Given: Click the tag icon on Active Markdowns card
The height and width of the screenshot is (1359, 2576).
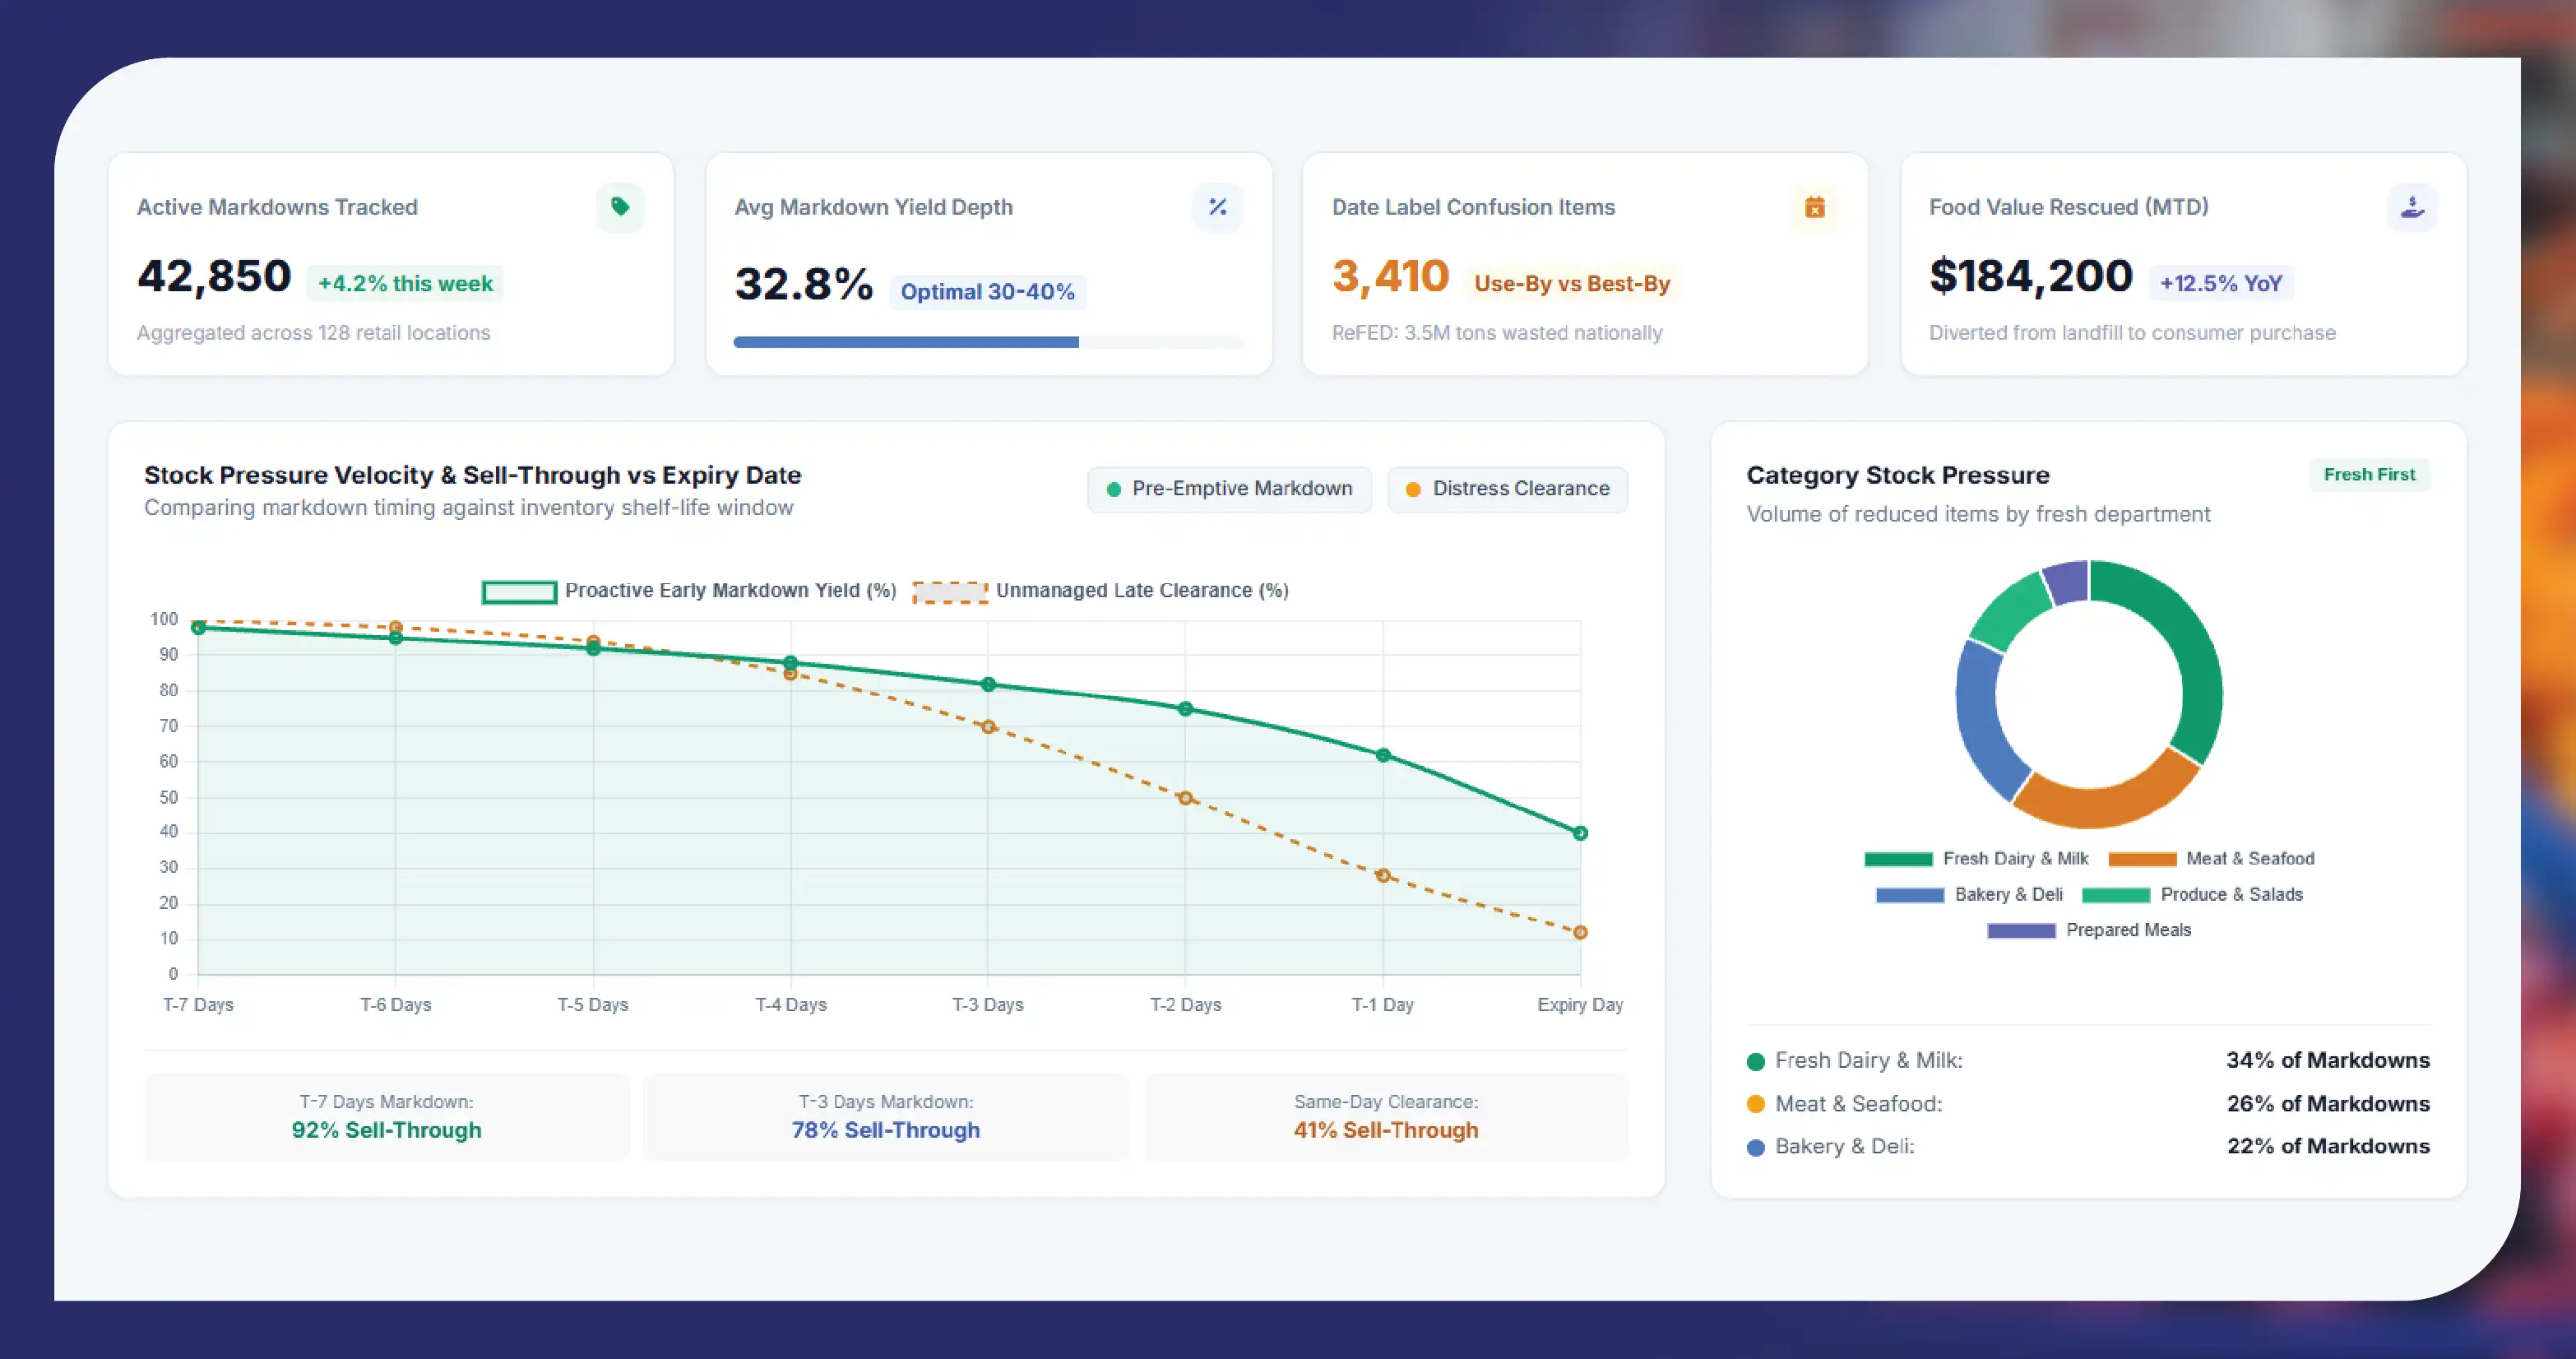Looking at the screenshot, I should point(620,207).
